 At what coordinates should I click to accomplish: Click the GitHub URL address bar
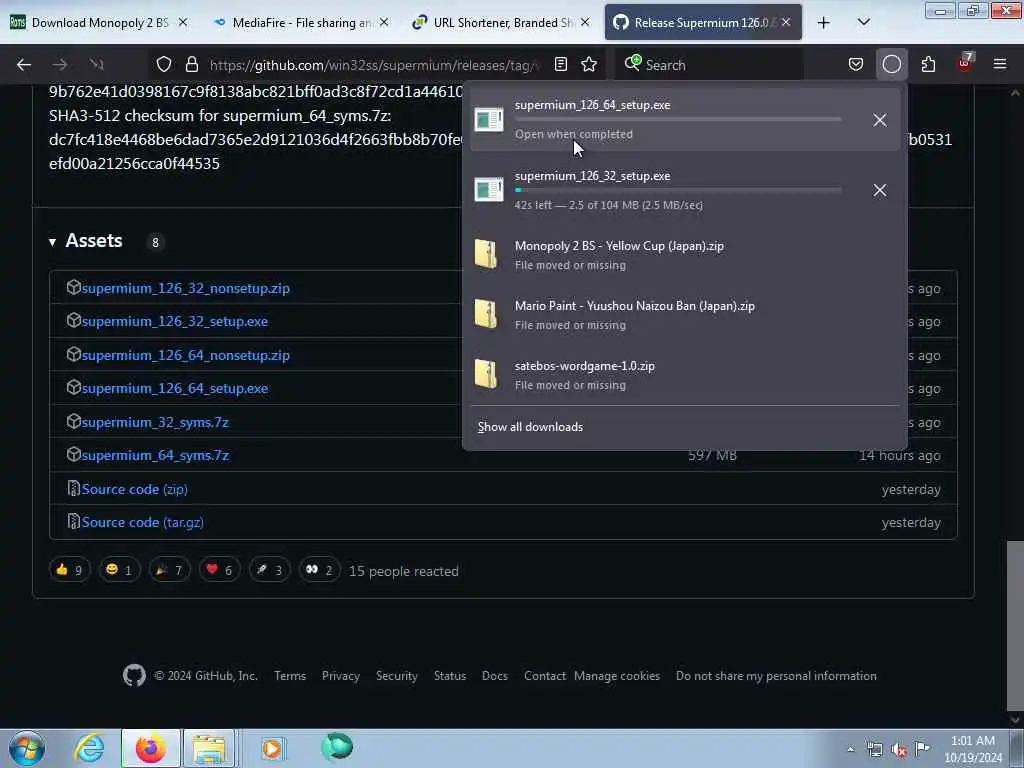tap(375, 65)
